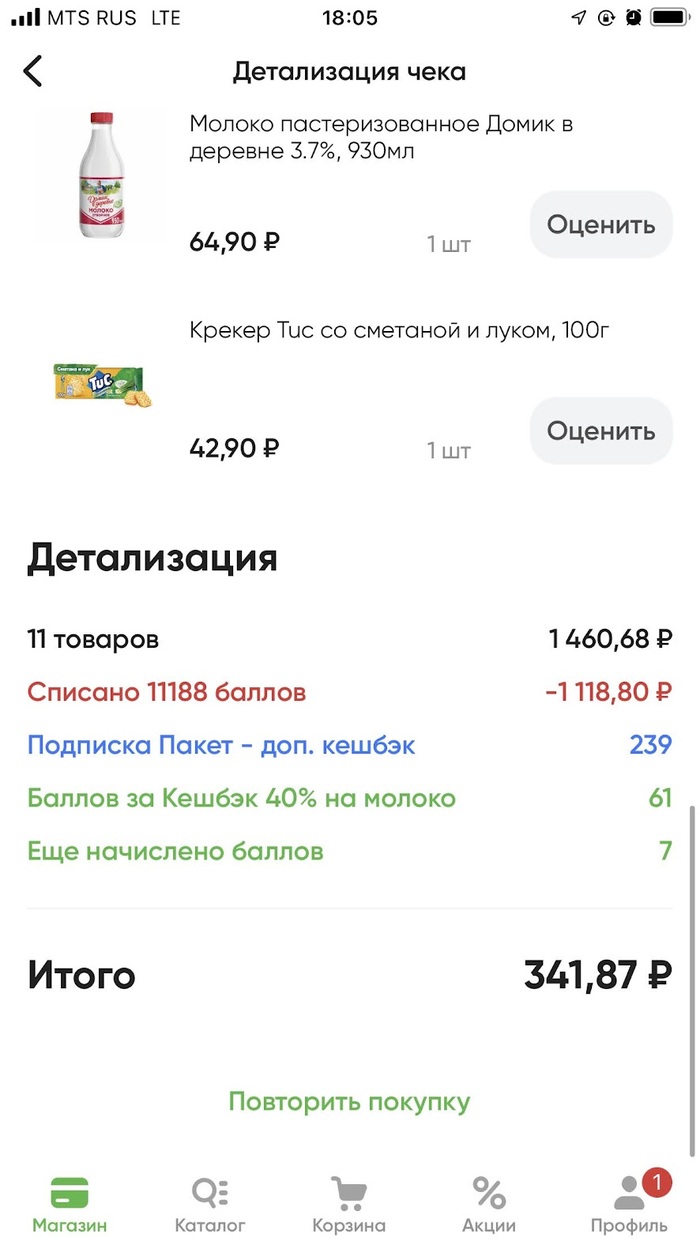Screen dimensions: 700x1245
Task: Rate the Домик в деревне milk
Action: point(601,225)
